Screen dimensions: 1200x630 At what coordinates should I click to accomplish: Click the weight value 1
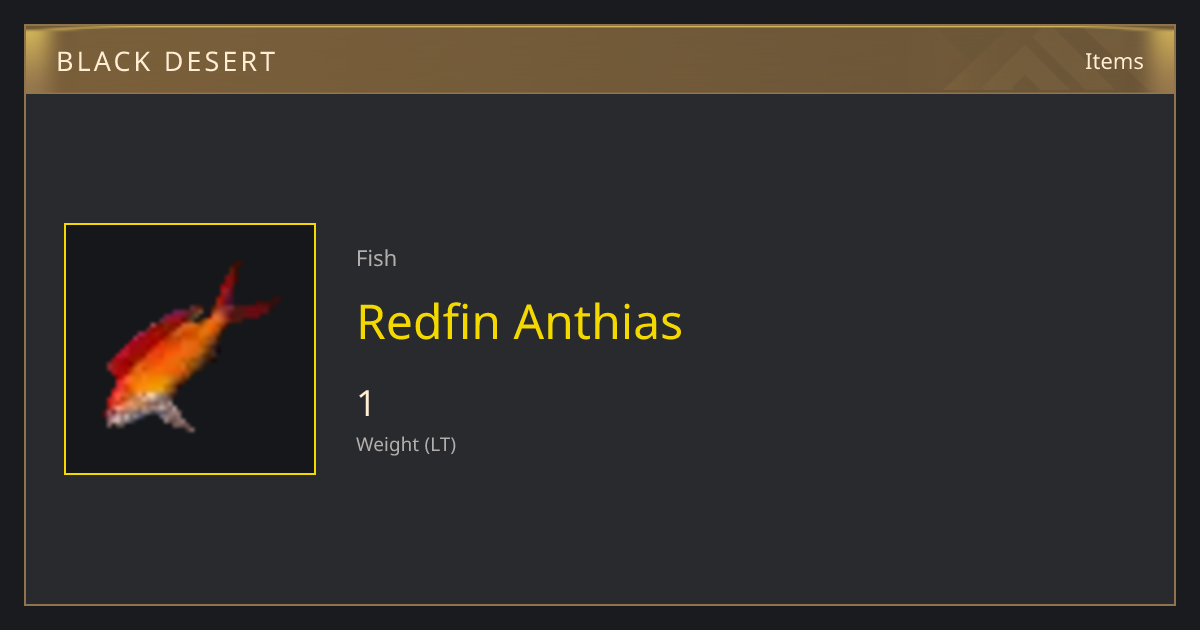pyautogui.click(x=366, y=404)
